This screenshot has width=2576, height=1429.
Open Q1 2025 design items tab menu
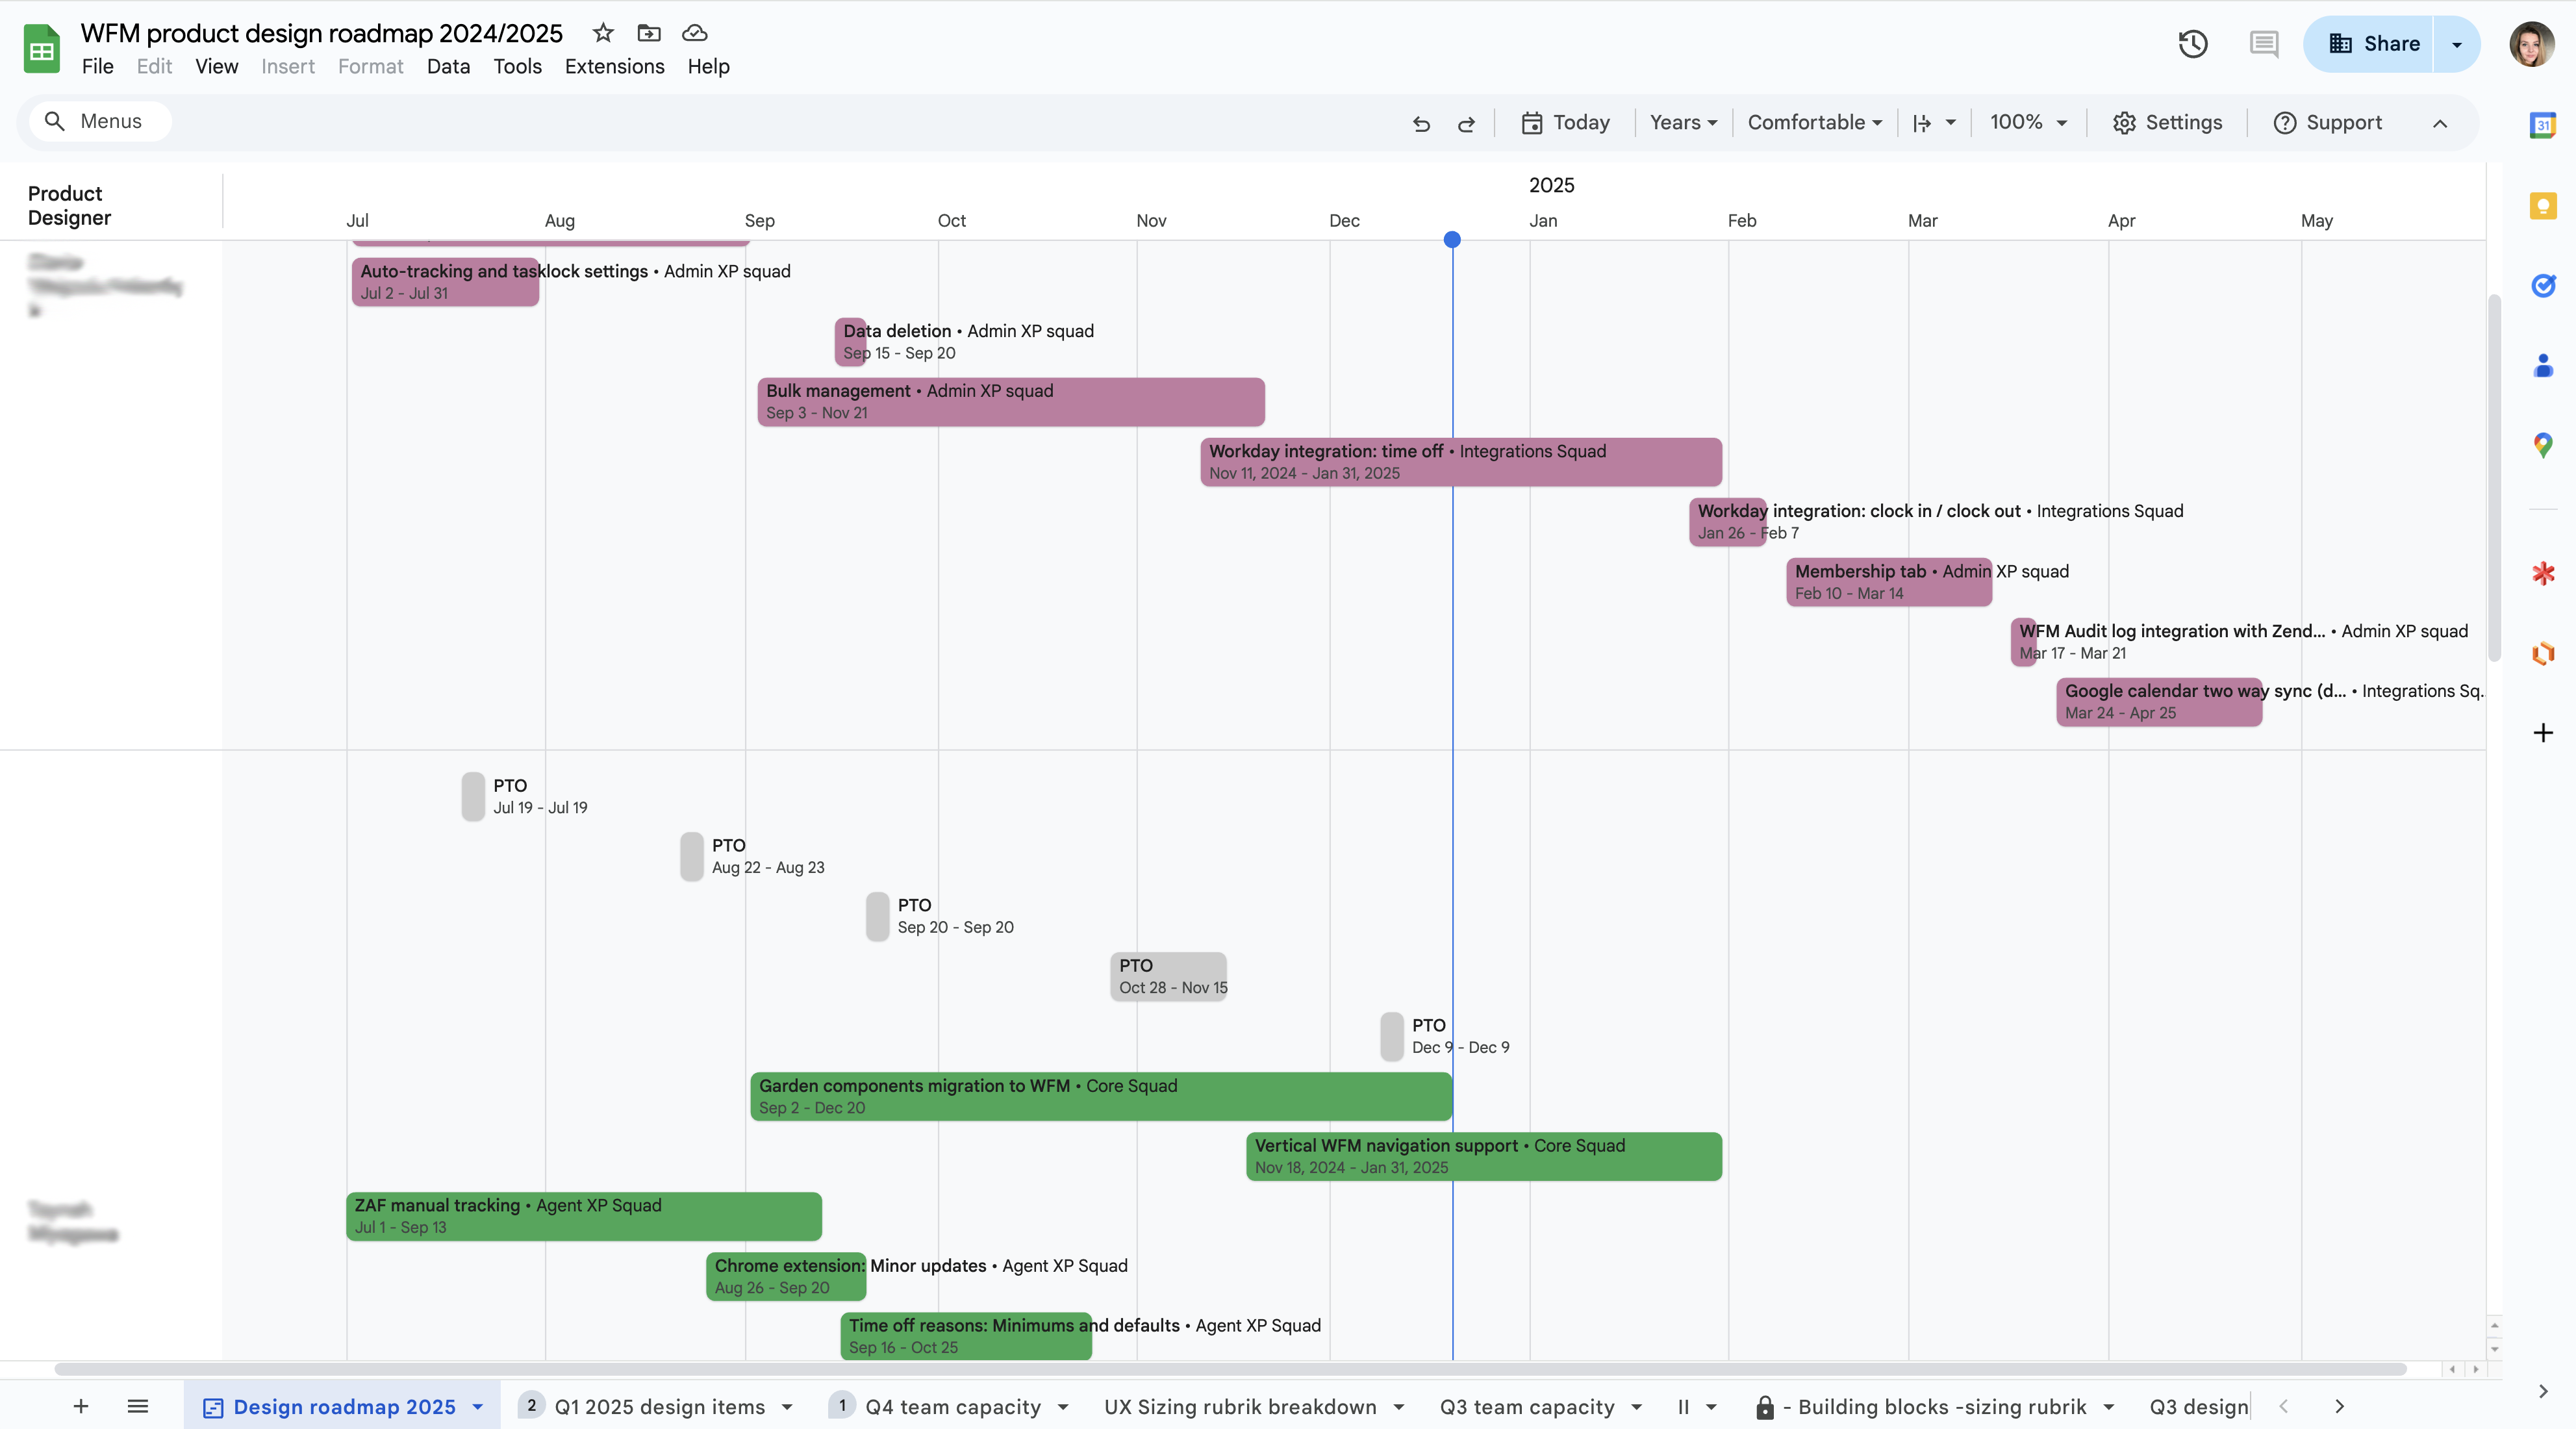(x=788, y=1407)
